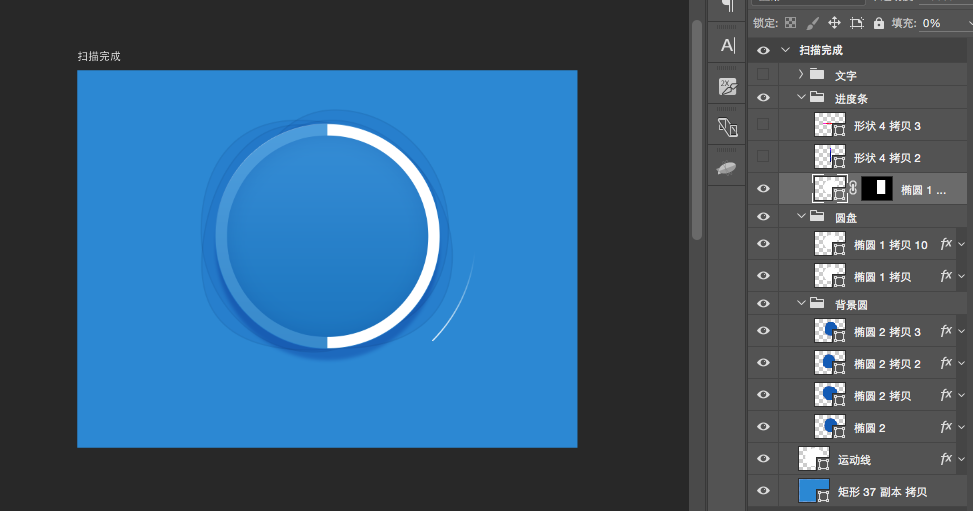The height and width of the screenshot is (511, 973).
Task: Click fx icon on 椭圆 2 拷贝 layer
Action: pyautogui.click(x=946, y=395)
